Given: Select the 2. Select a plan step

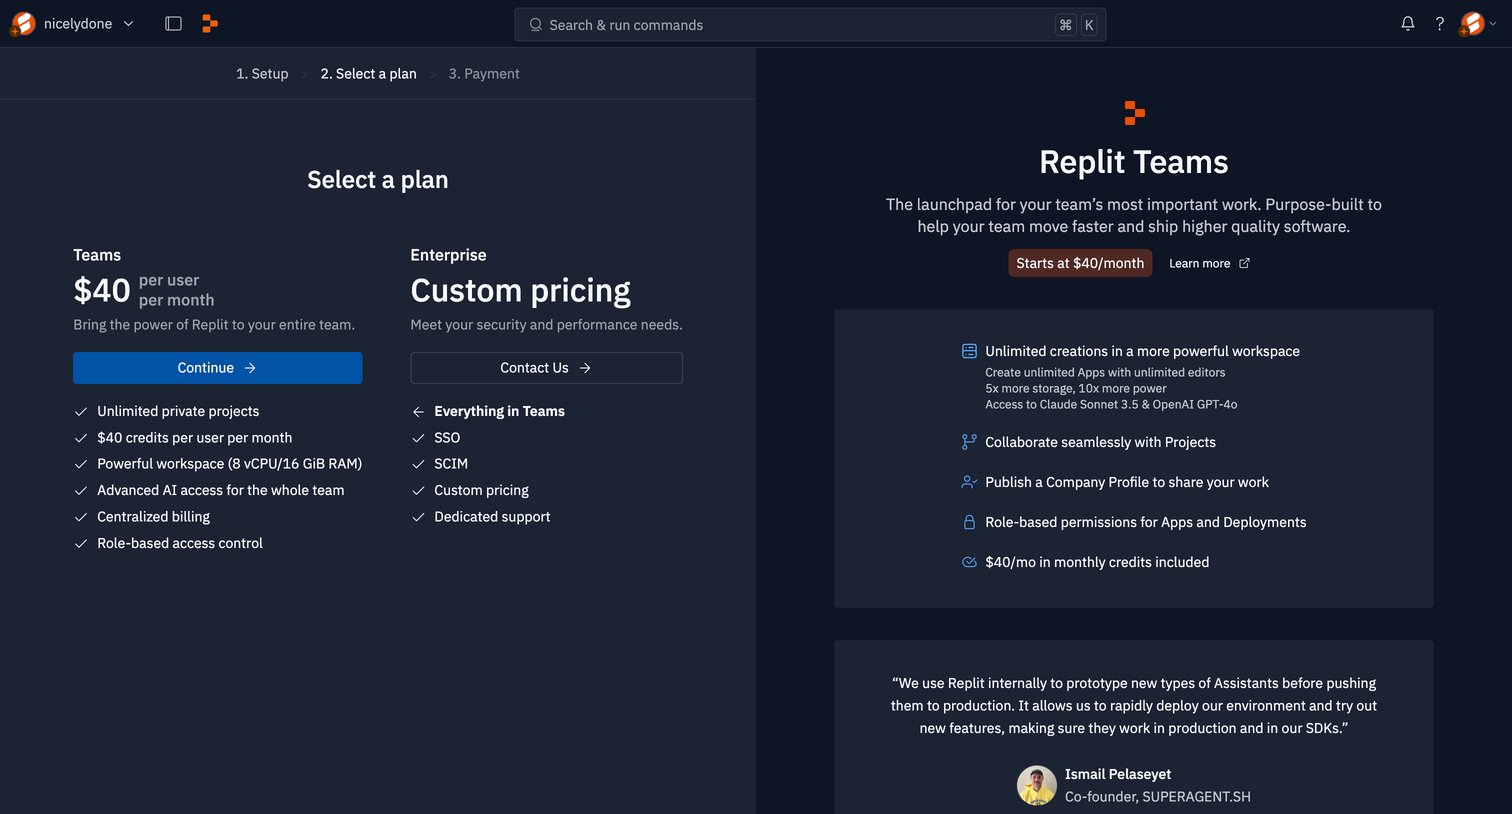Looking at the screenshot, I should (x=368, y=74).
